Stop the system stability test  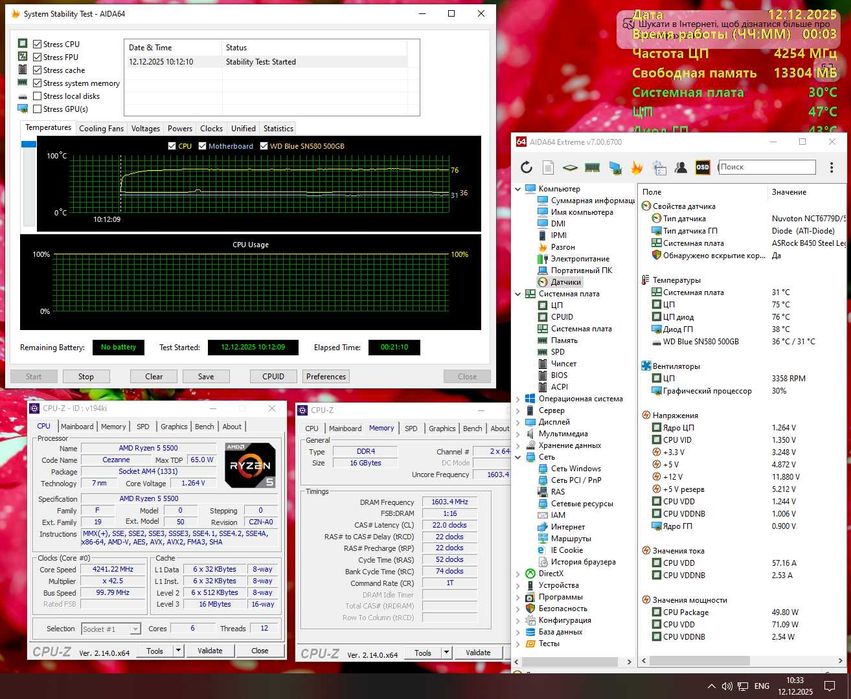86,377
